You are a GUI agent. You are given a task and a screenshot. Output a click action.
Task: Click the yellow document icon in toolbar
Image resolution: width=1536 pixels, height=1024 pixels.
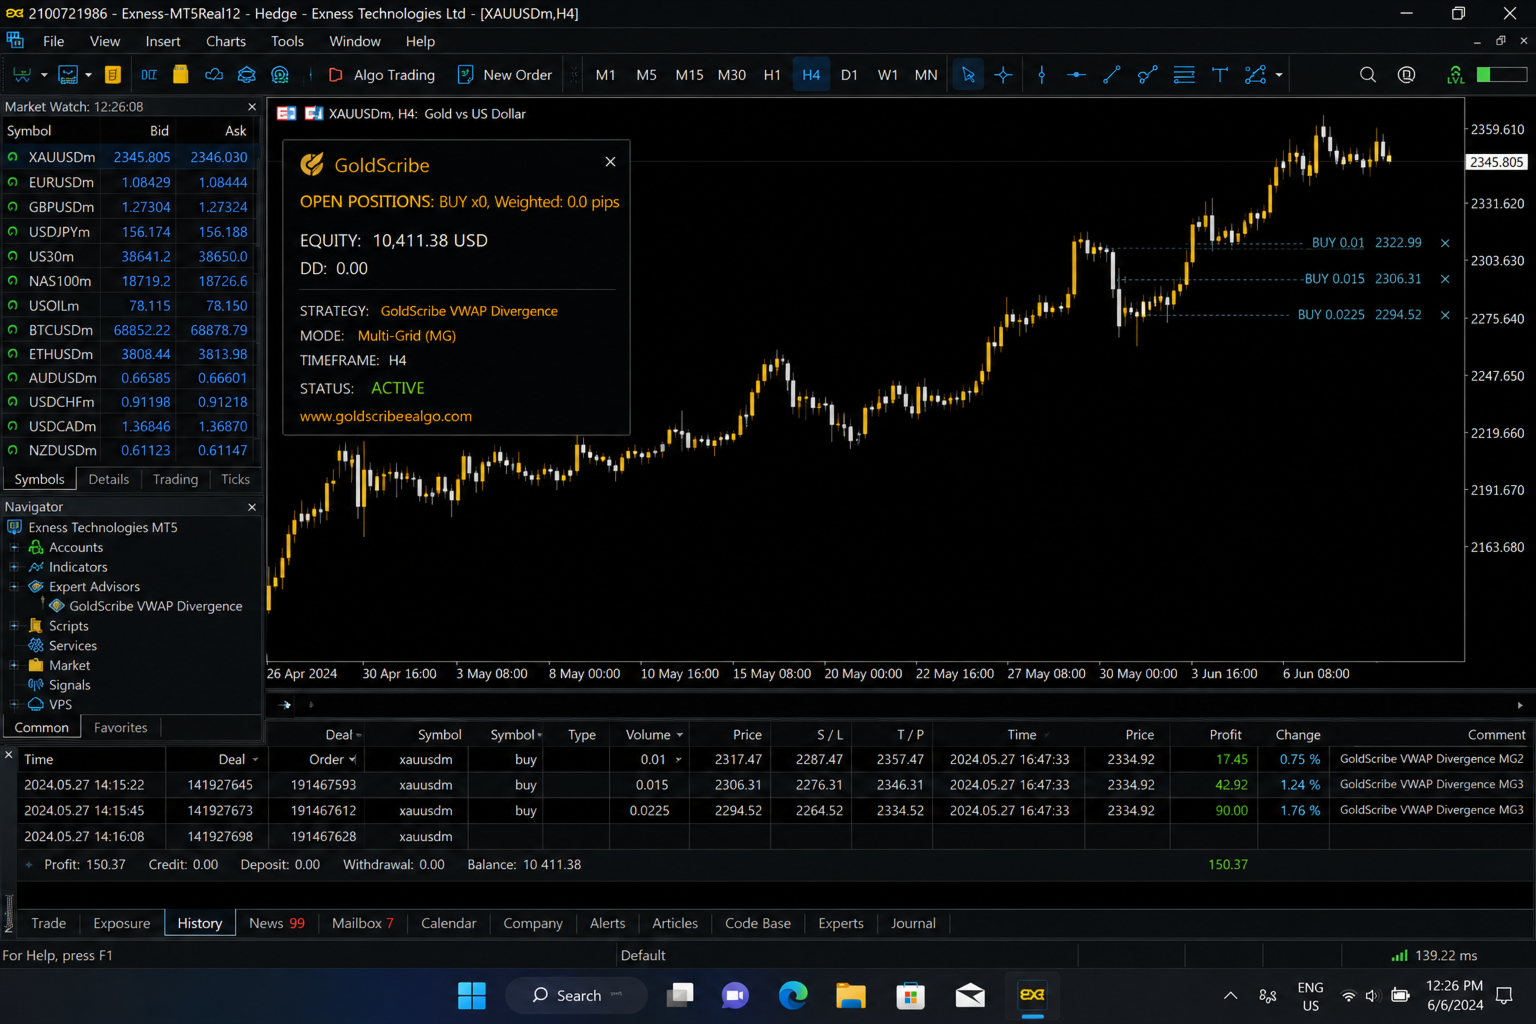coord(113,75)
